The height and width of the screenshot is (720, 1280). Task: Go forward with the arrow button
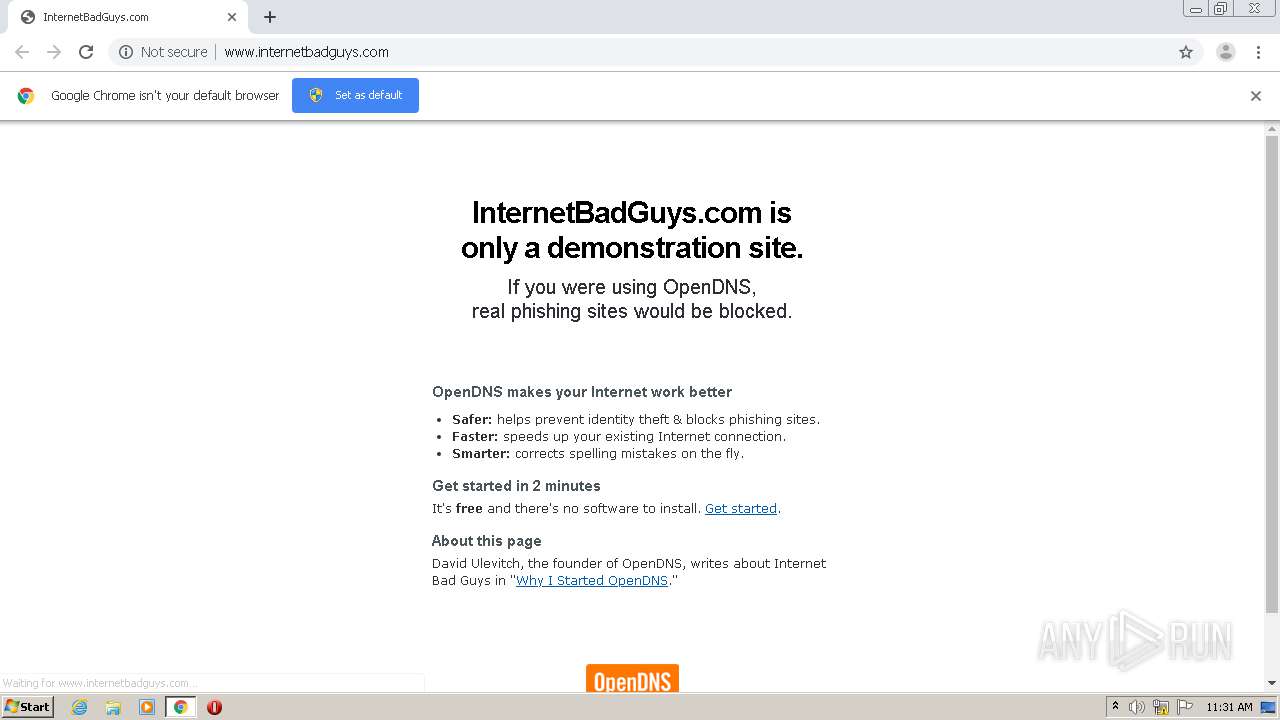point(54,52)
